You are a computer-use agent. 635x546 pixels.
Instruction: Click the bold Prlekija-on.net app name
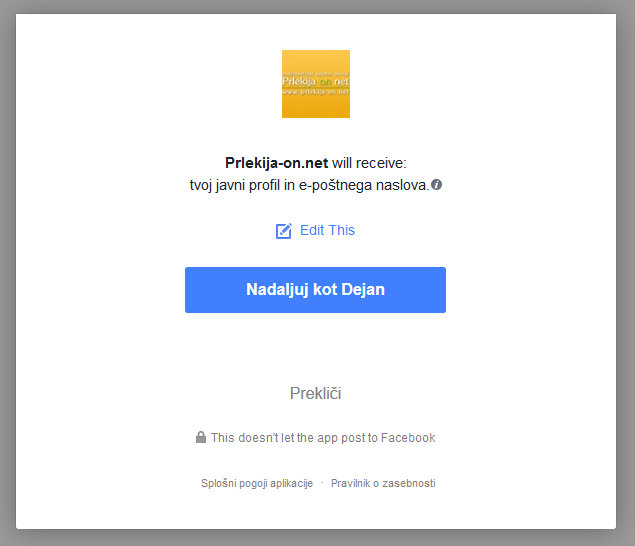tap(276, 163)
